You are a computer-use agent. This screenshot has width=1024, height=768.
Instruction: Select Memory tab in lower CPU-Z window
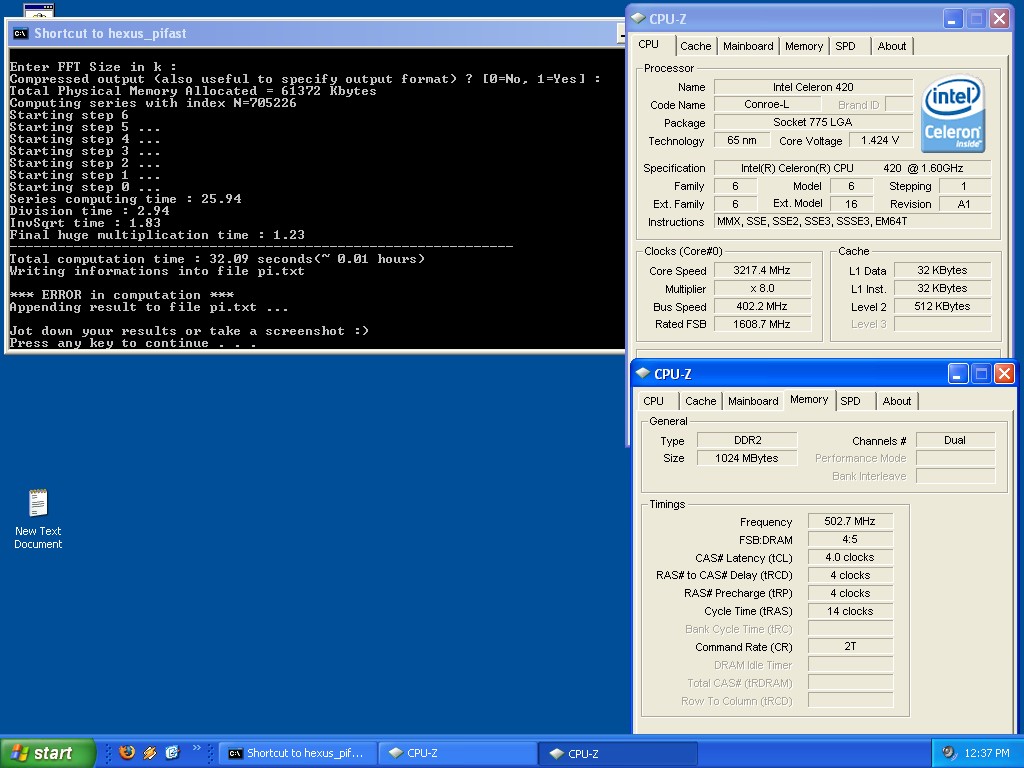pos(809,400)
